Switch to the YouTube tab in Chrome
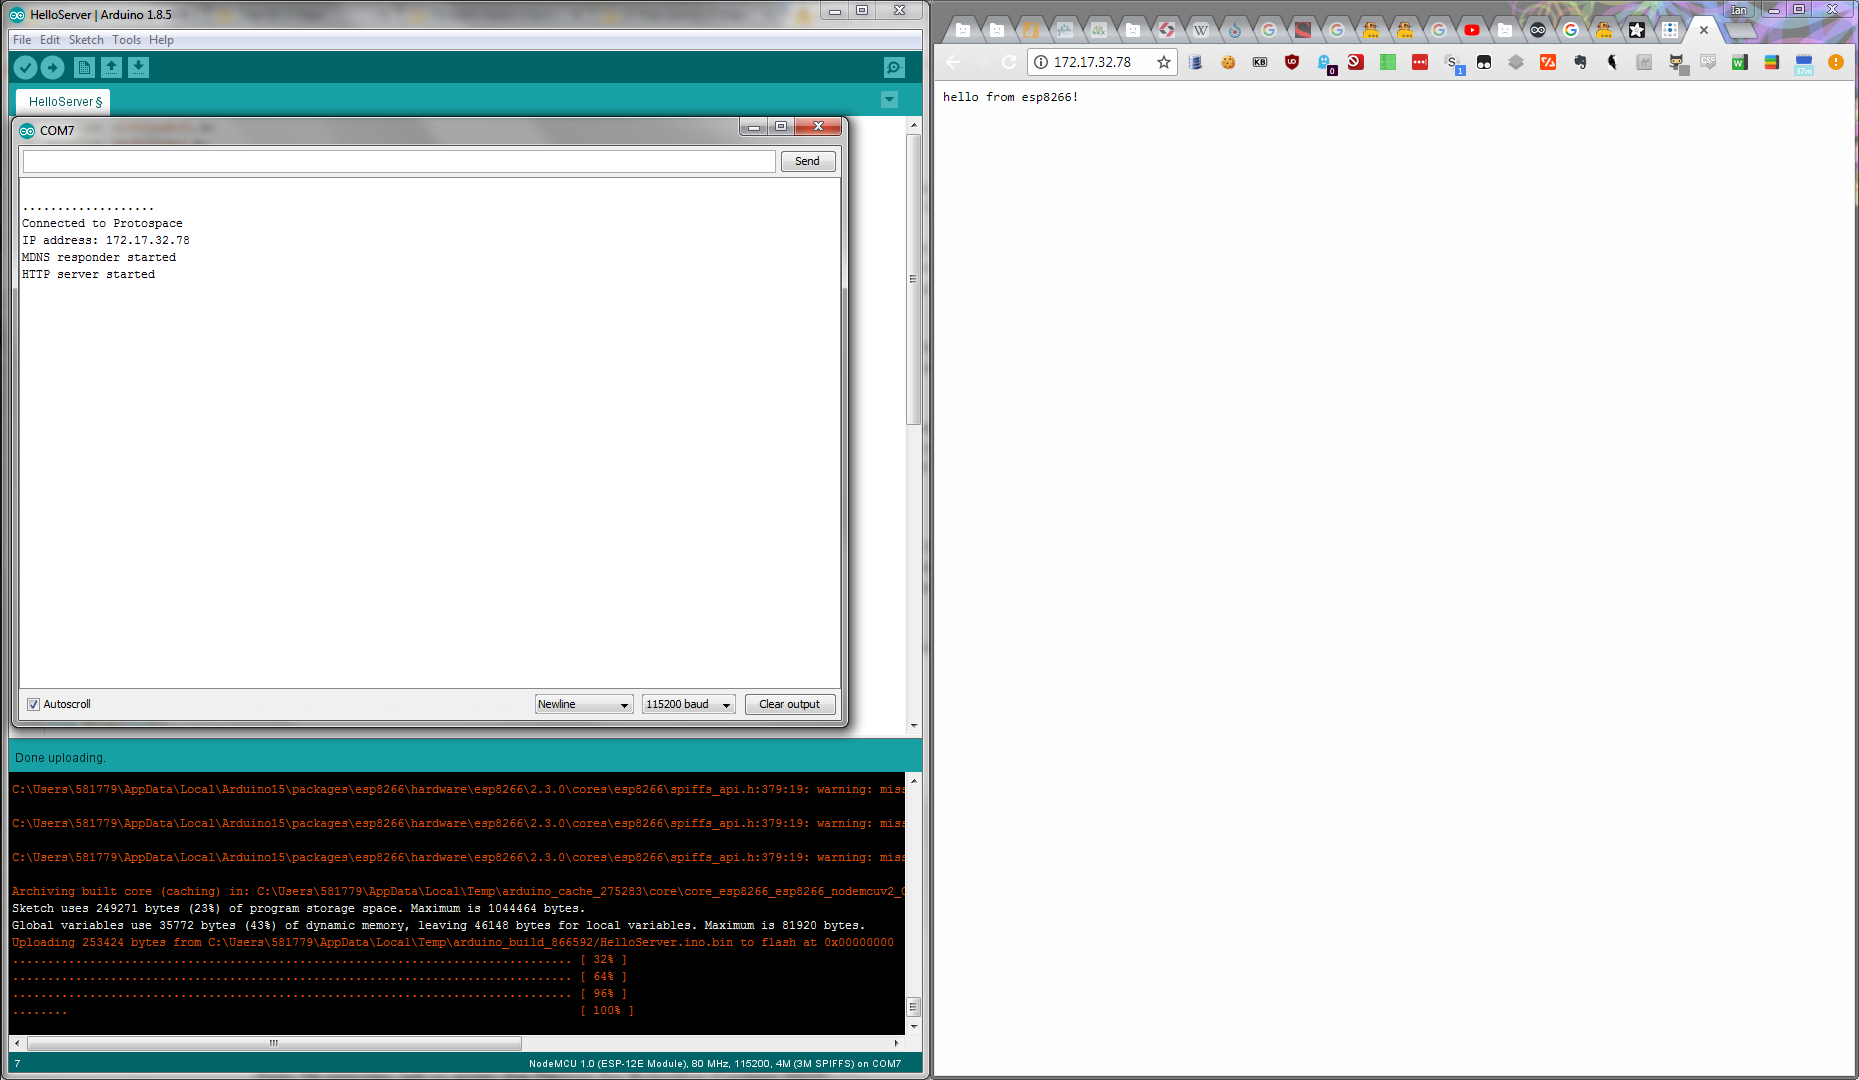This screenshot has width=1859, height=1080. (1472, 30)
